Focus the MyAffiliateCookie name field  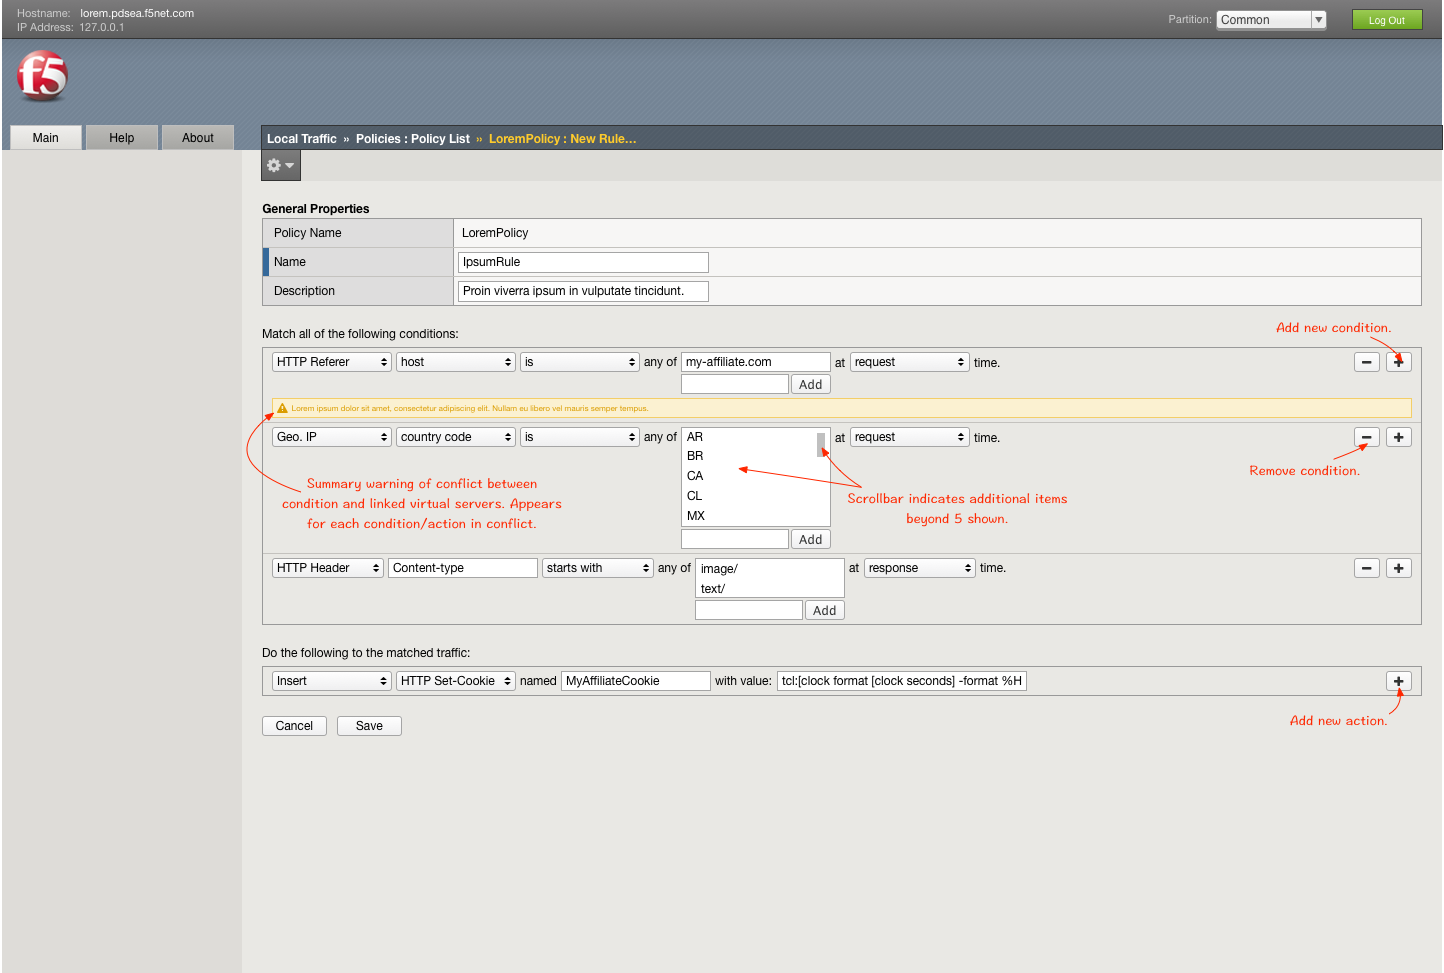click(x=636, y=681)
